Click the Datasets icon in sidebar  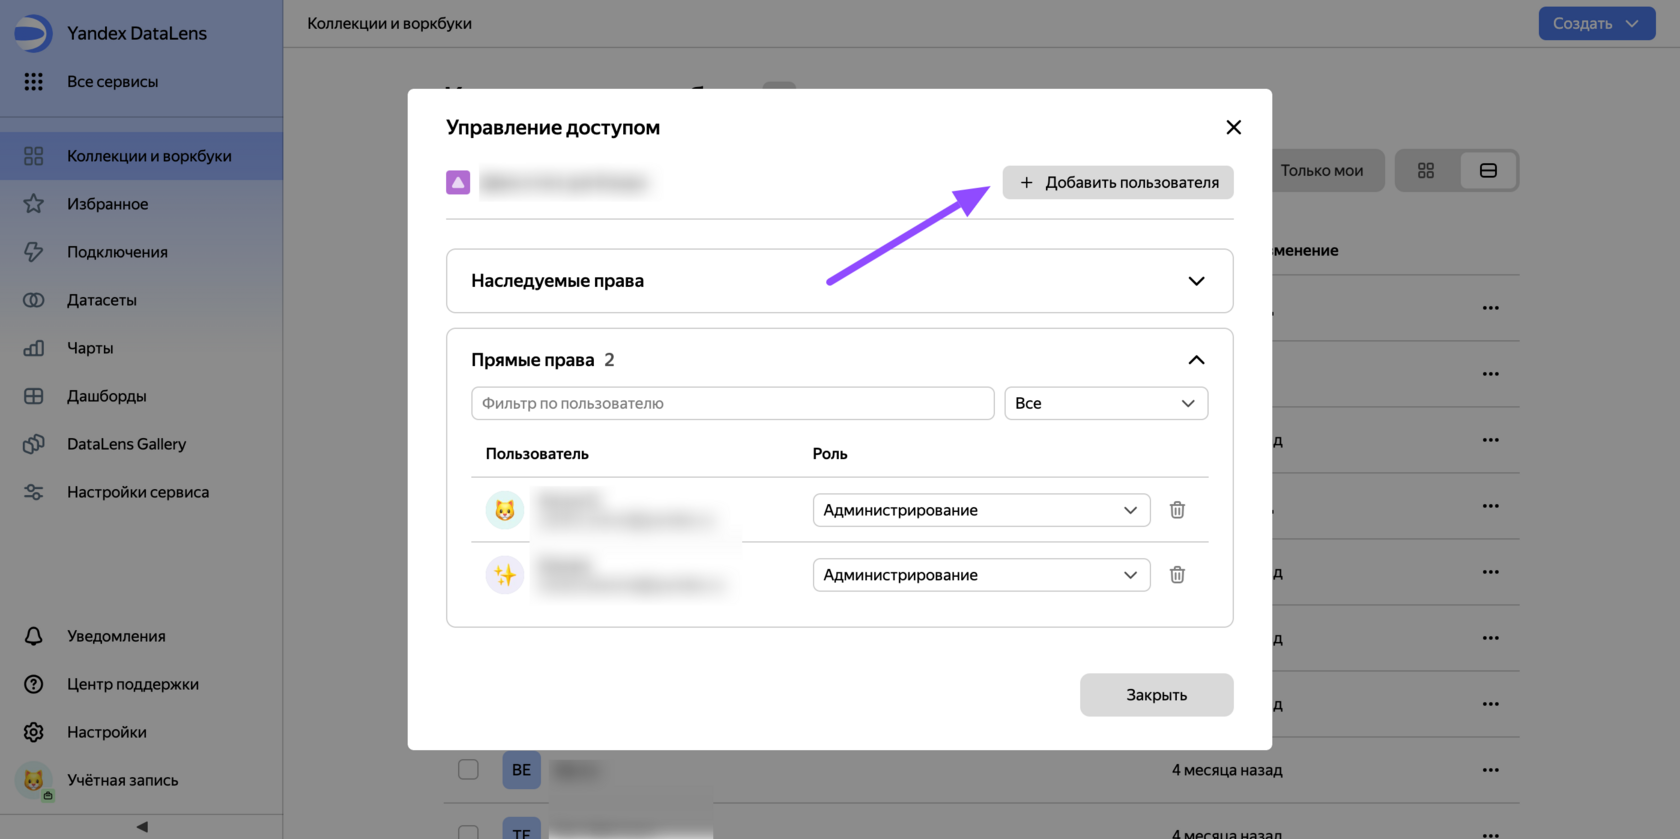coord(33,300)
